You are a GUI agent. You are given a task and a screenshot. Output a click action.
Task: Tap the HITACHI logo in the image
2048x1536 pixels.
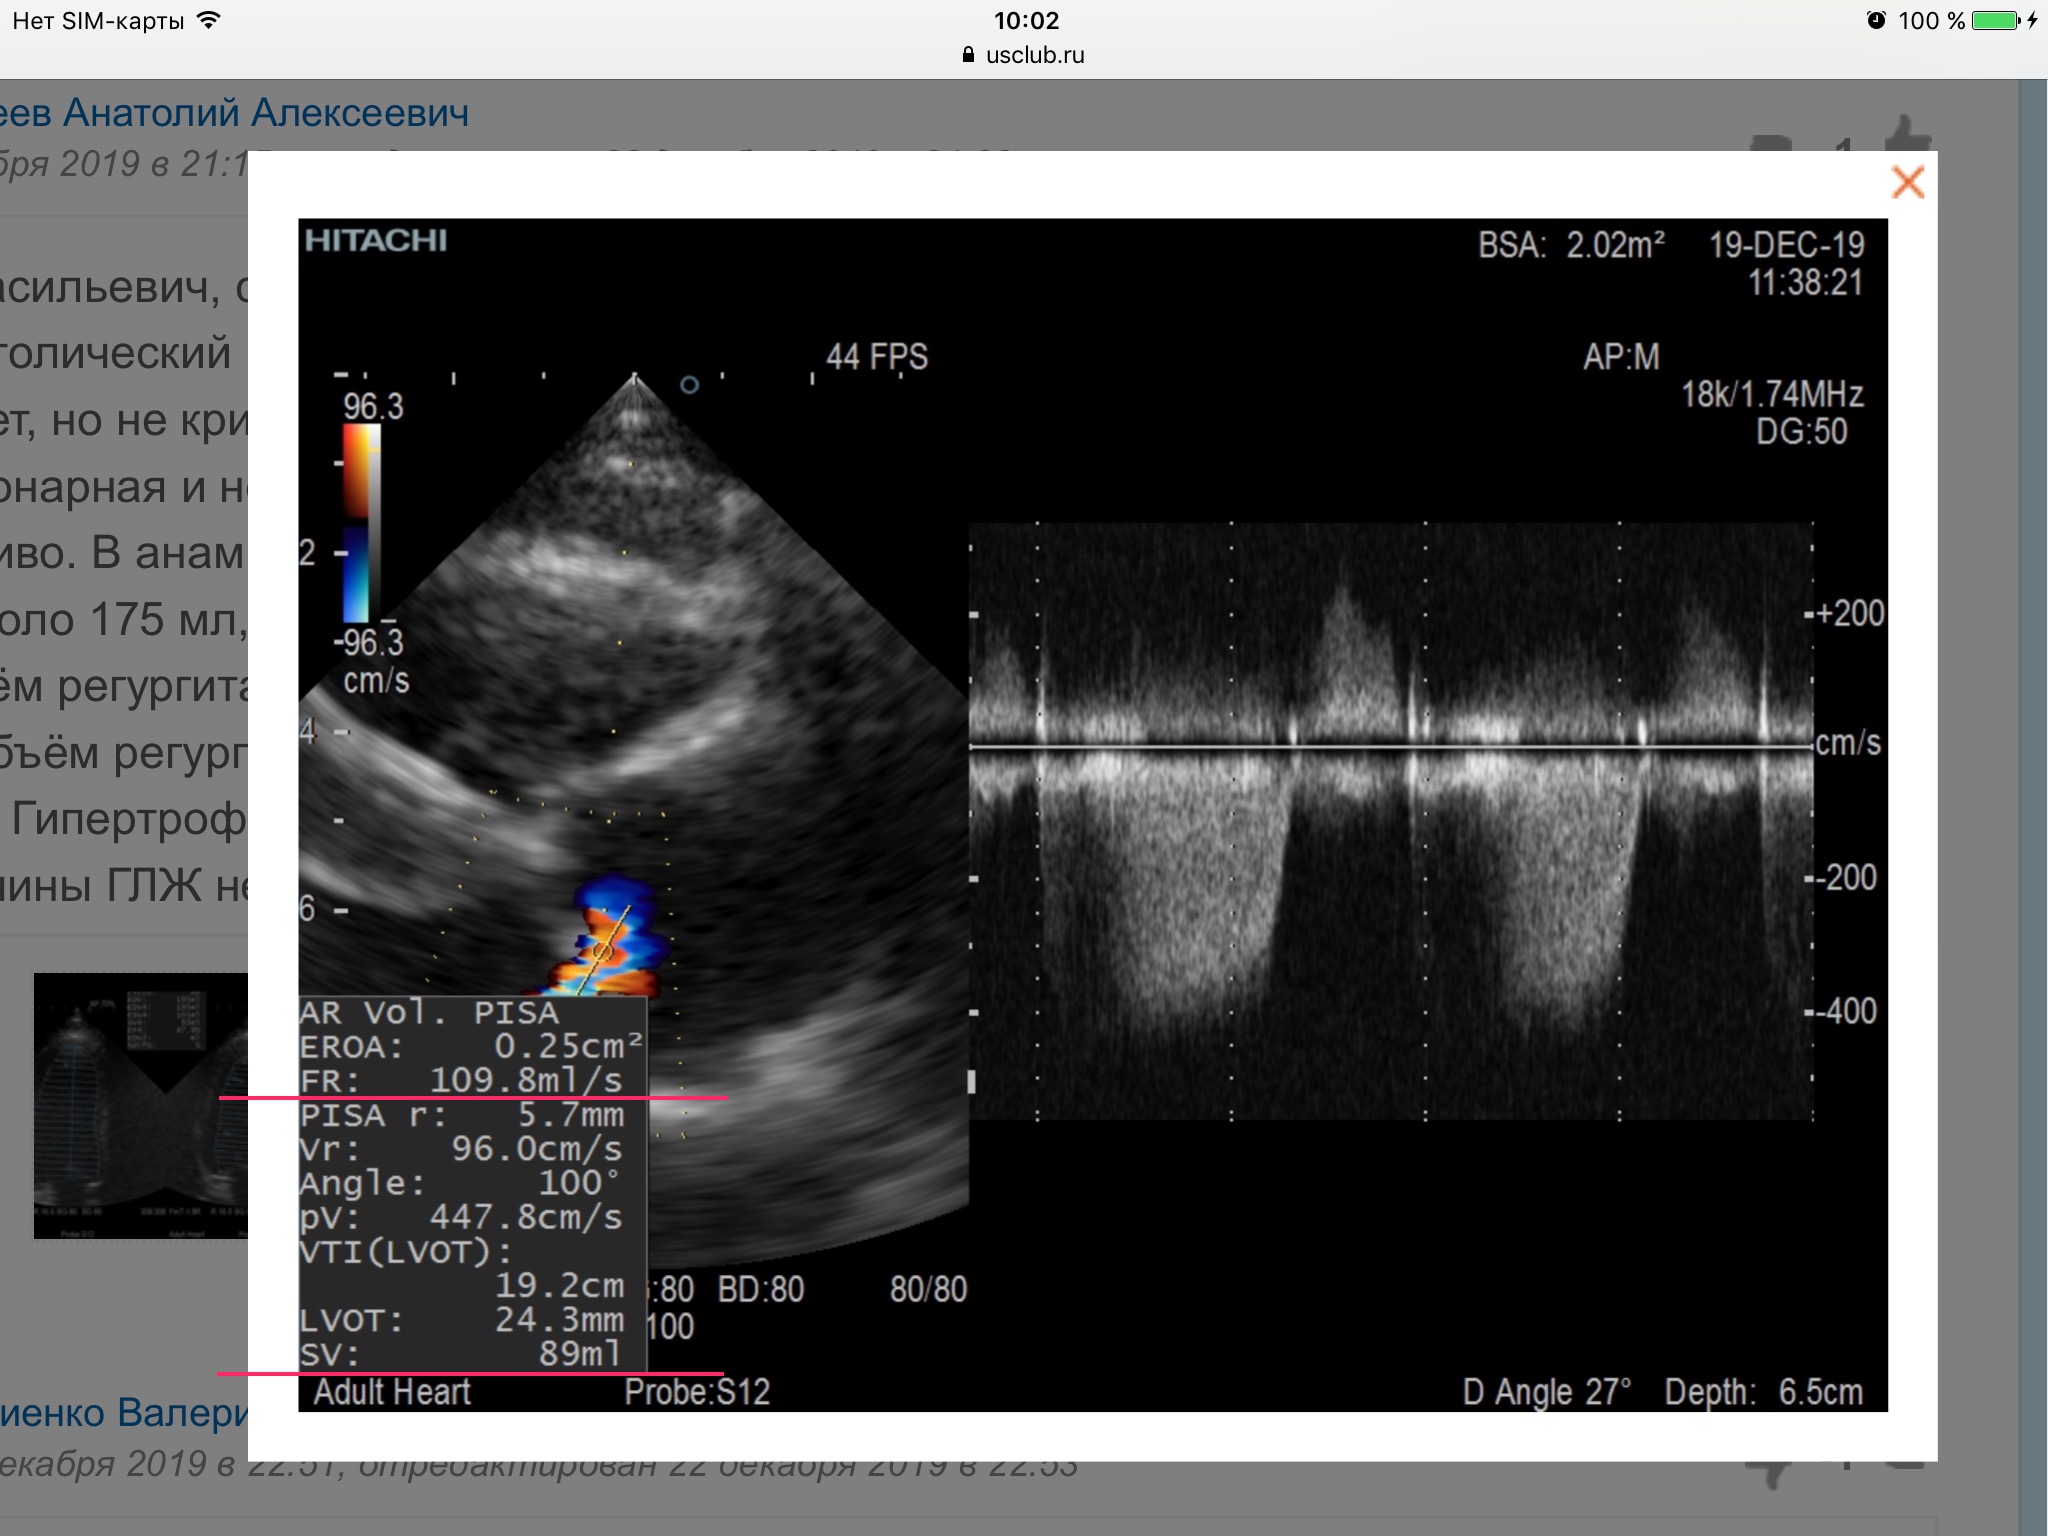[376, 240]
